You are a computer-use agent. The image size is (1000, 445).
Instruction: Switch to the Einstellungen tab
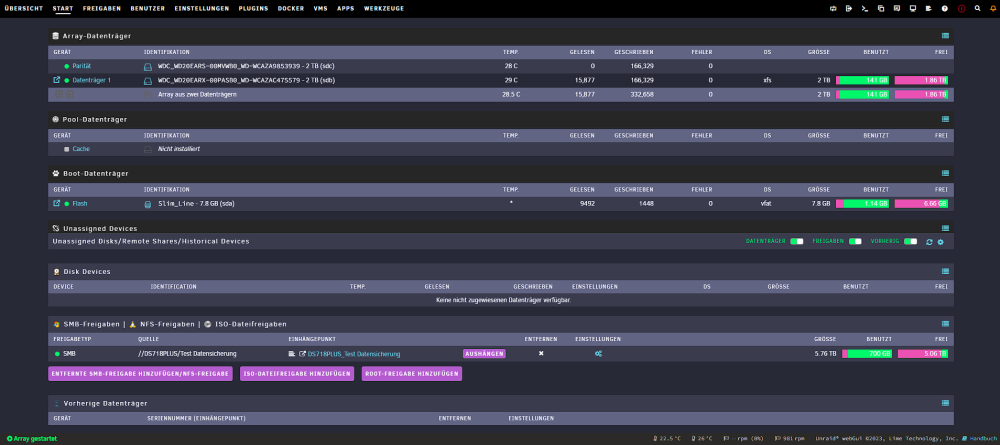(x=202, y=9)
